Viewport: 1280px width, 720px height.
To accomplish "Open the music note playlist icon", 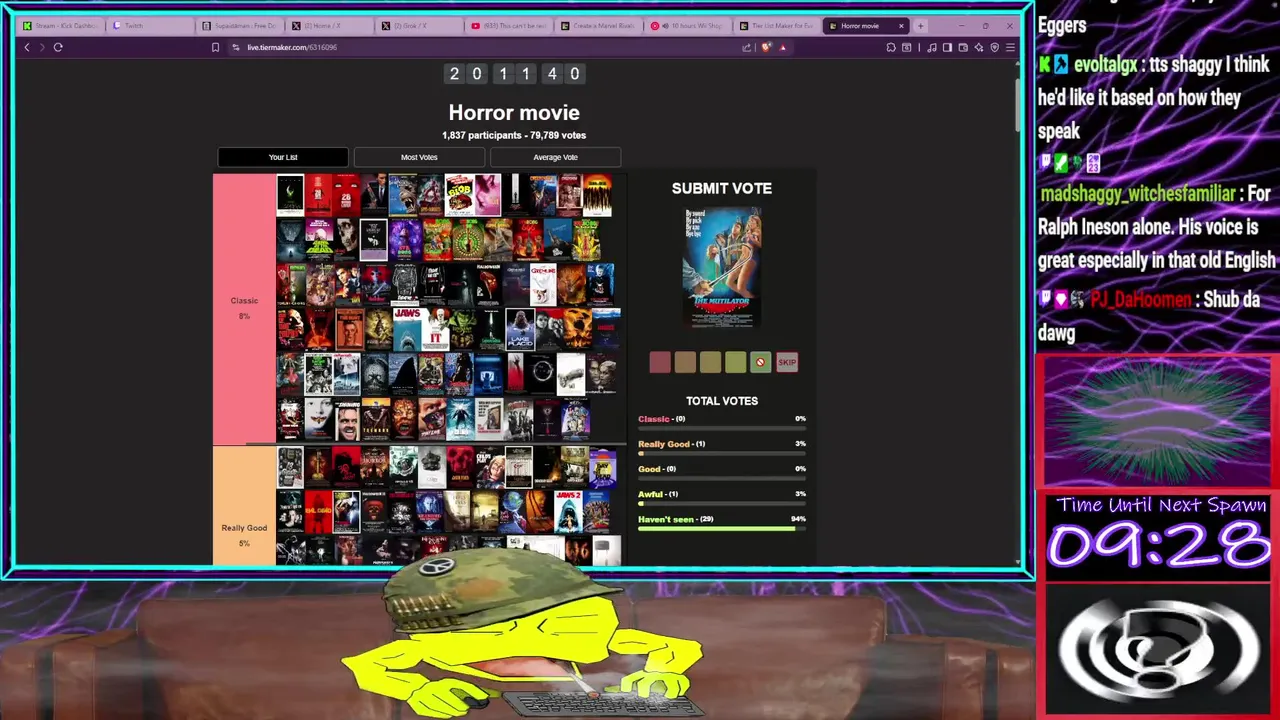I will (932, 47).
